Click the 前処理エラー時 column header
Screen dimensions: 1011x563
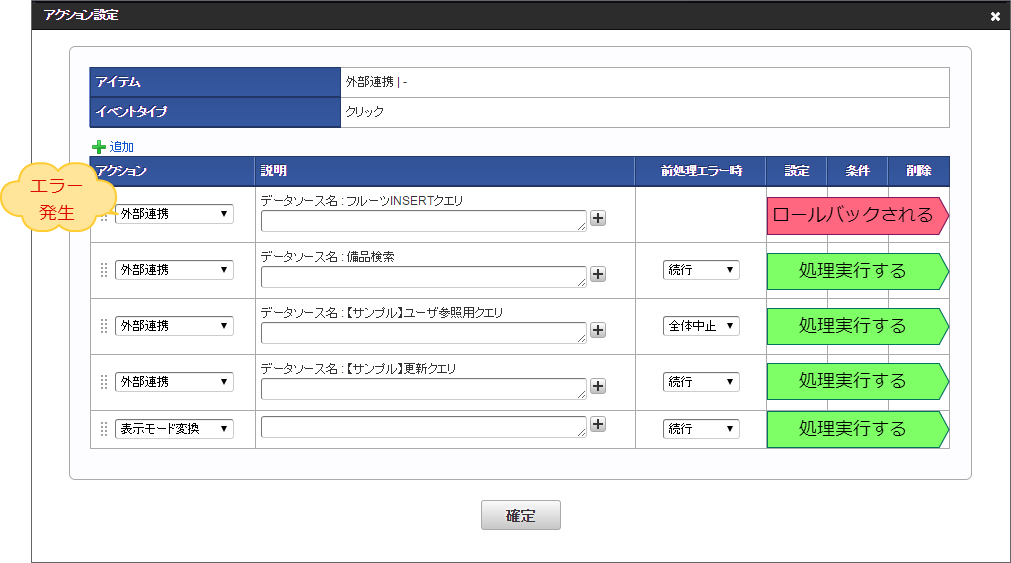[701, 171]
